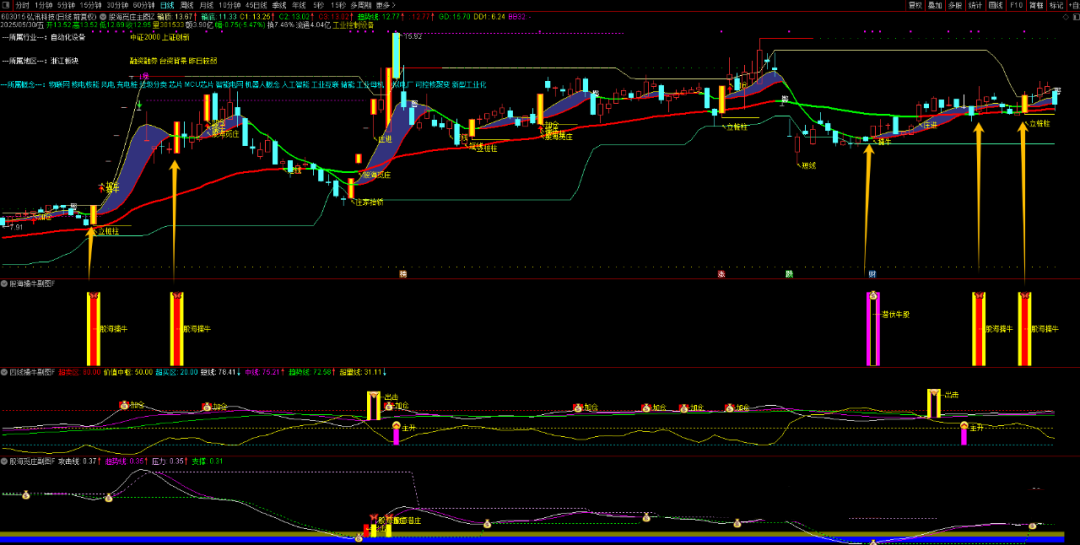Image resolution: width=1080 pixels, height=545 pixels.
Task: Click the 叠加 overlay button
Action: (x=935, y=5)
